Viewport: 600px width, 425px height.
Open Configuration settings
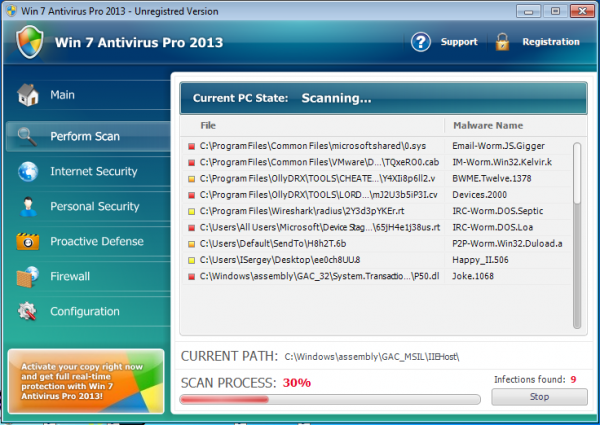pyautogui.click(x=88, y=311)
